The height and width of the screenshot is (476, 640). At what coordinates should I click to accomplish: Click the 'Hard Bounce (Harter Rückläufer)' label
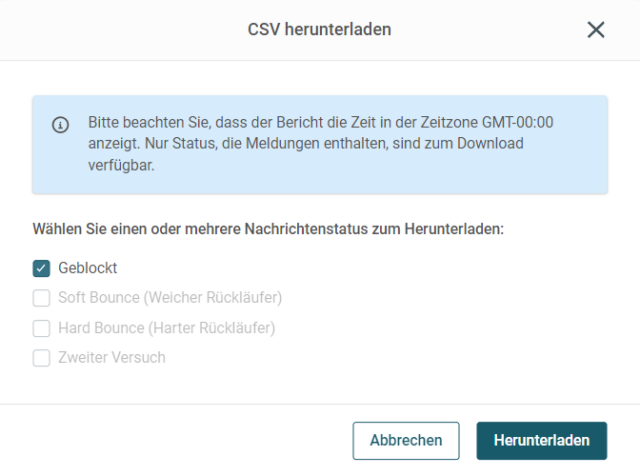coord(167,328)
